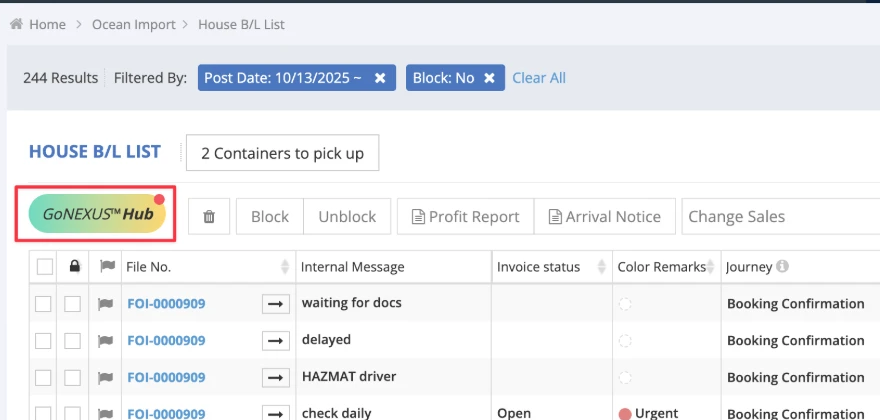Set the color remark circle for the 'waiting for docs' row
The height and width of the screenshot is (420, 880).
coord(625,304)
